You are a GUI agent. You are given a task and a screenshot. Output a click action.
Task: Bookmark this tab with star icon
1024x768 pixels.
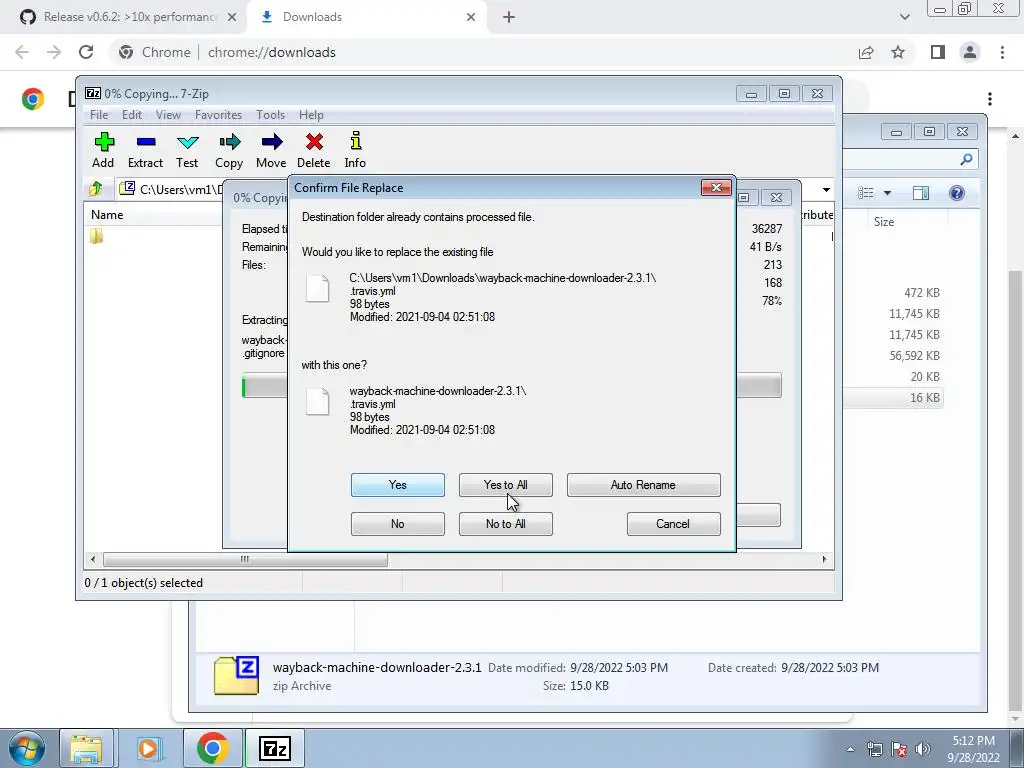(x=898, y=52)
